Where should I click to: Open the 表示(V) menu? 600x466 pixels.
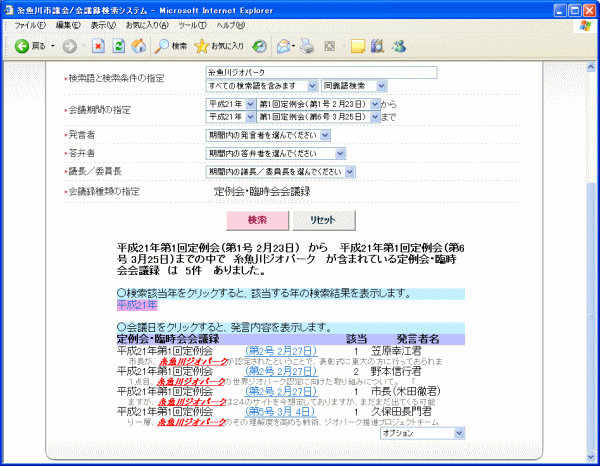(103, 25)
